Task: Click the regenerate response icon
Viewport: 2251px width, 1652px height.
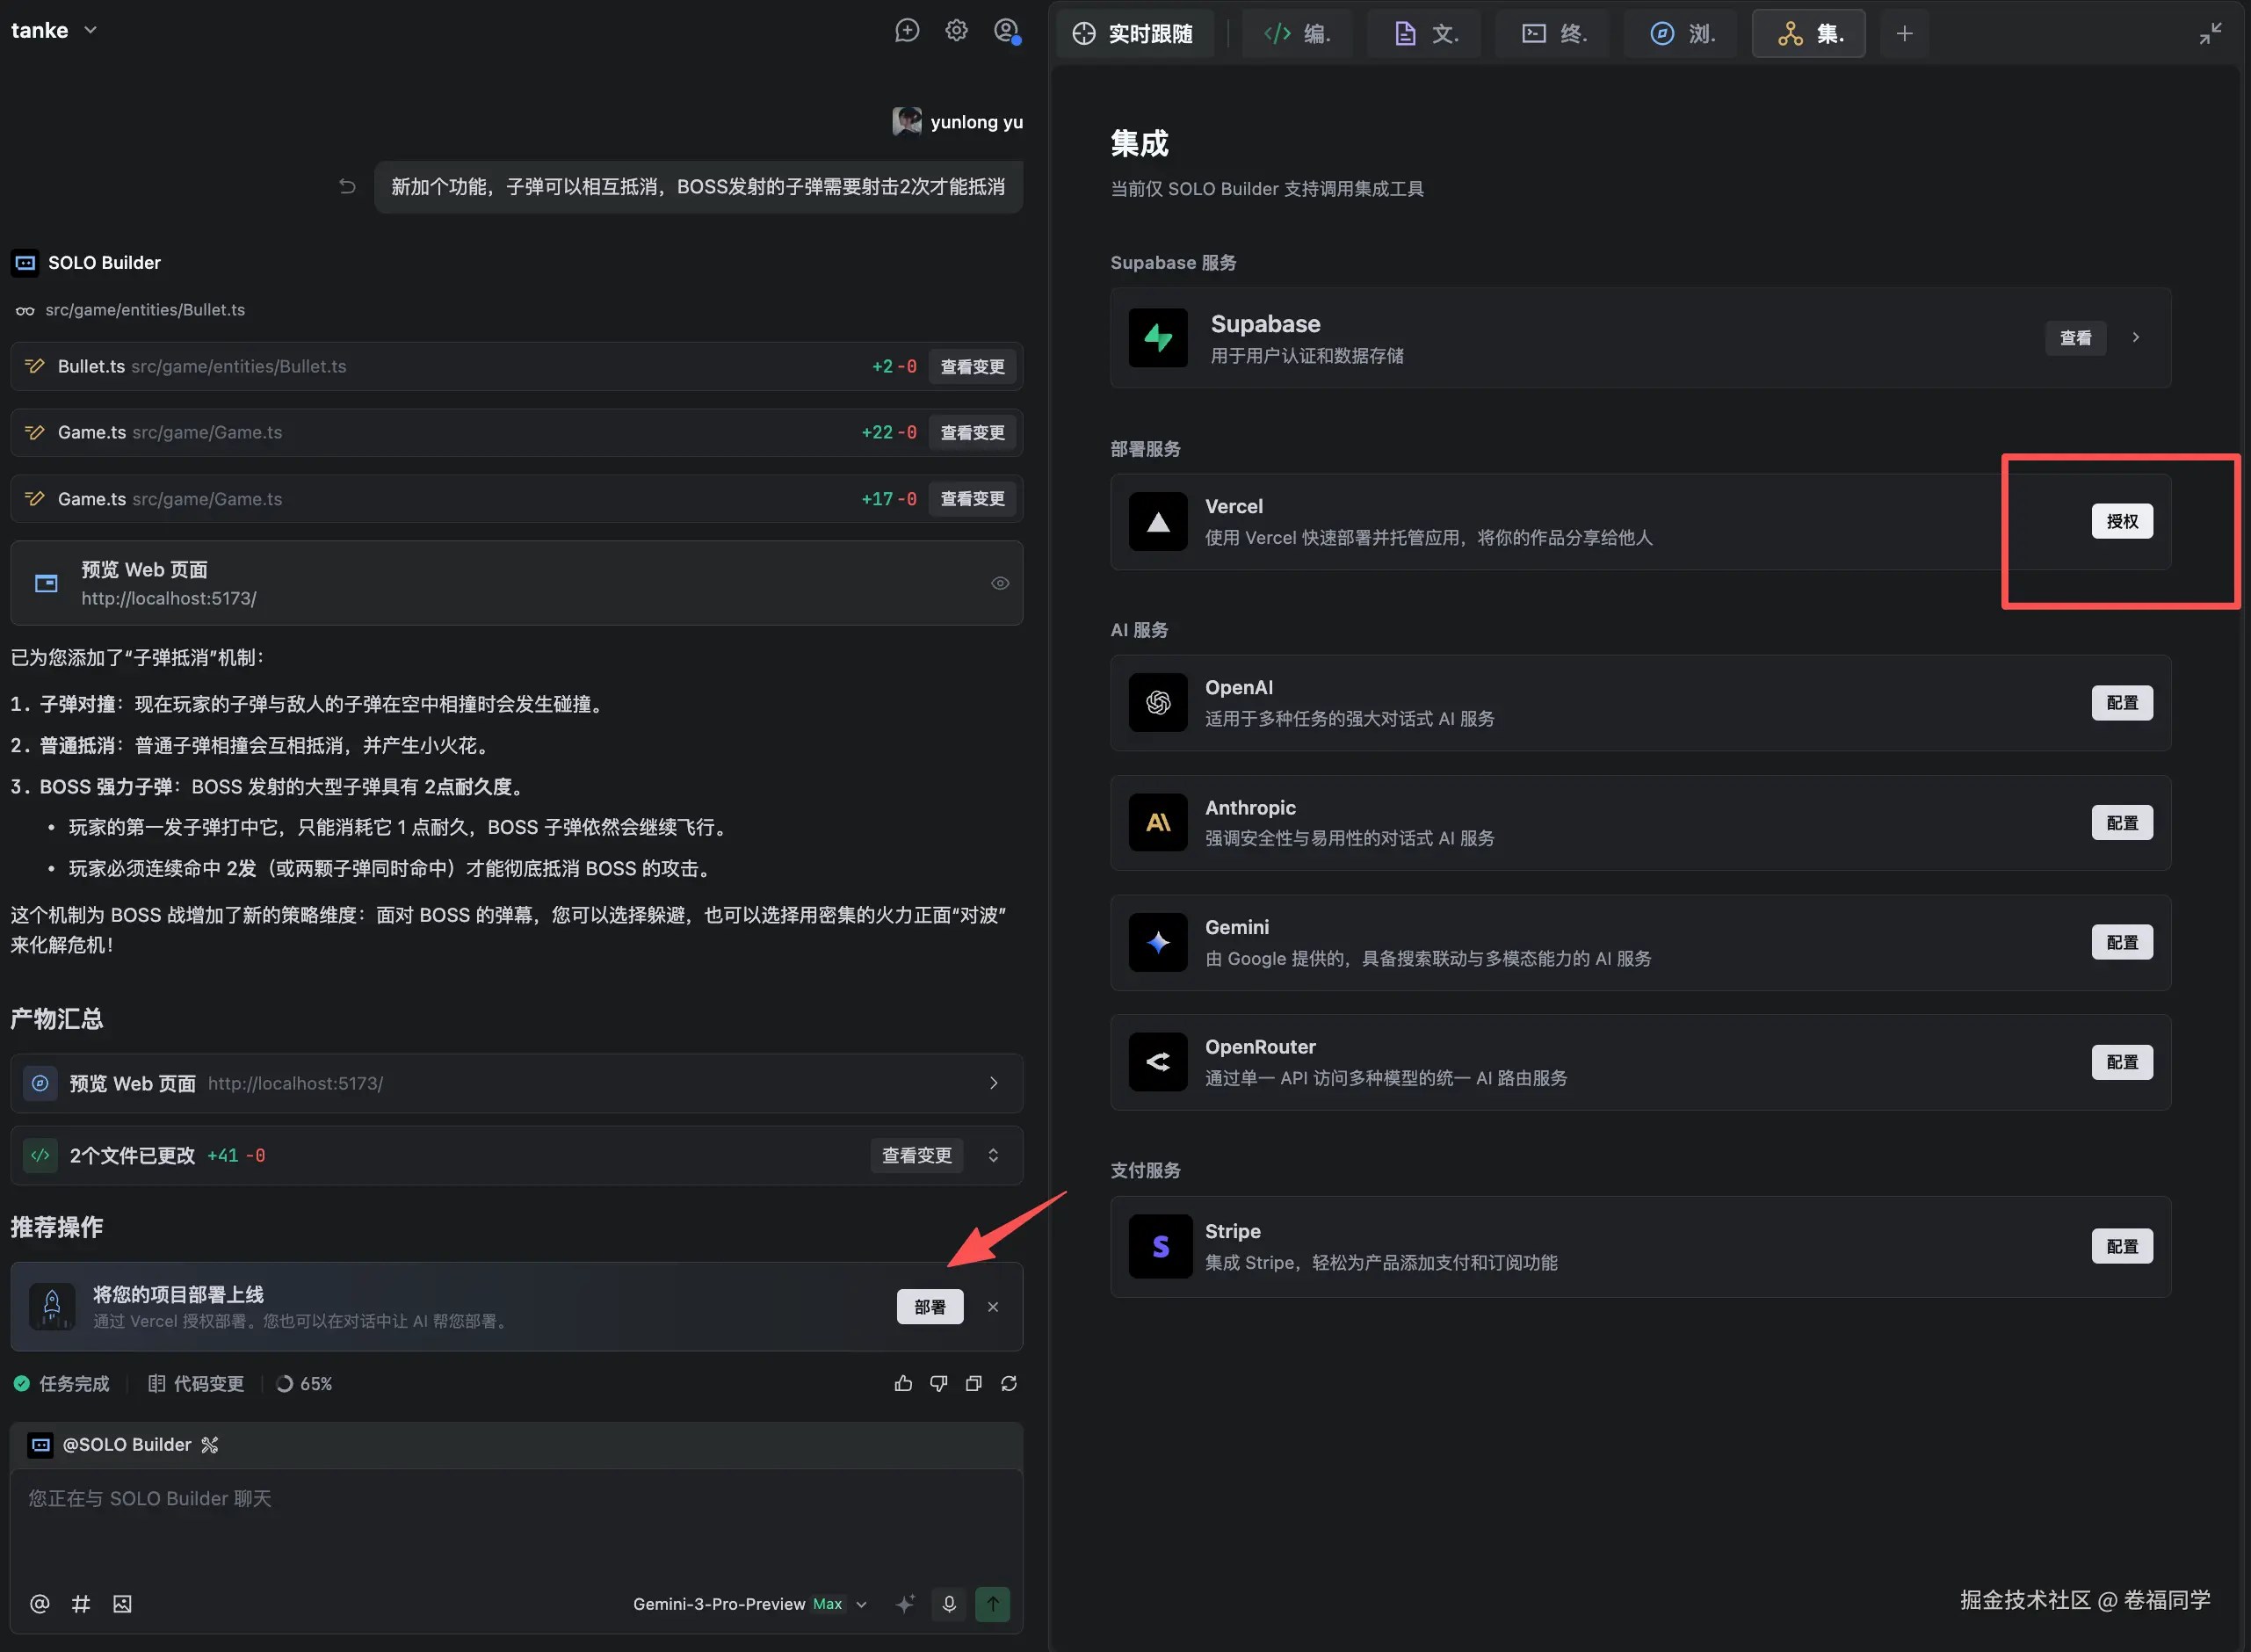Action: pyautogui.click(x=1009, y=1384)
